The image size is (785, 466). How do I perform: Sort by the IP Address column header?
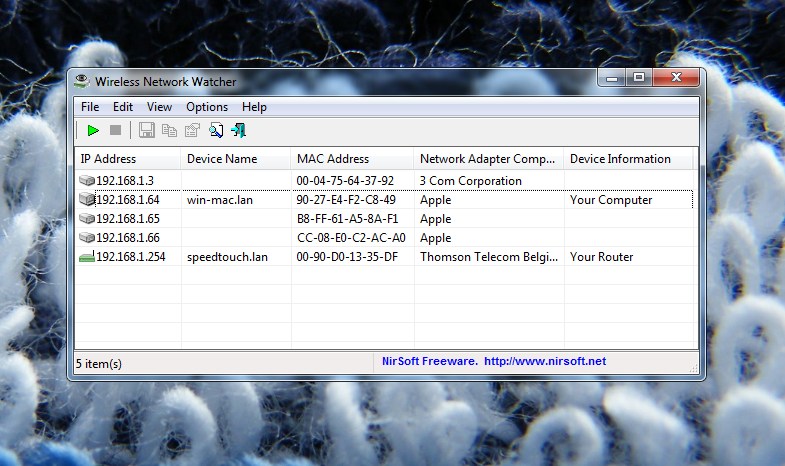pyautogui.click(x=127, y=159)
